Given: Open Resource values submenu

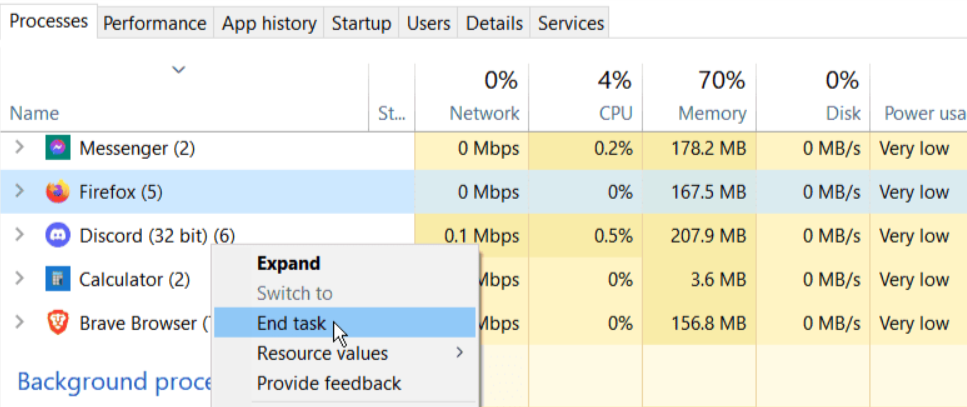Looking at the screenshot, I should click(x=322, y=353).
